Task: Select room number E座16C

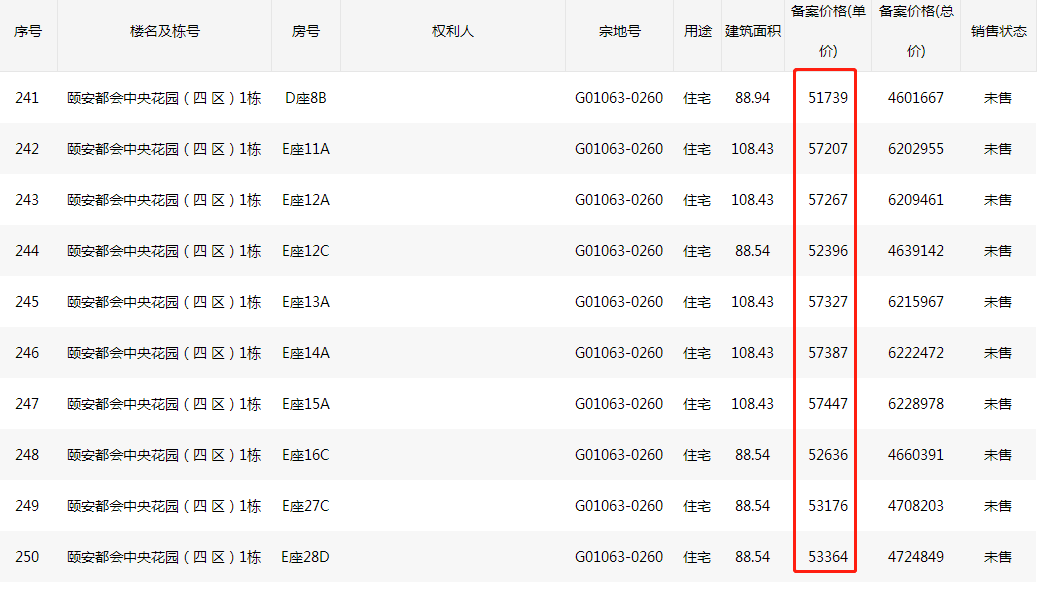Action: point(306,455)
